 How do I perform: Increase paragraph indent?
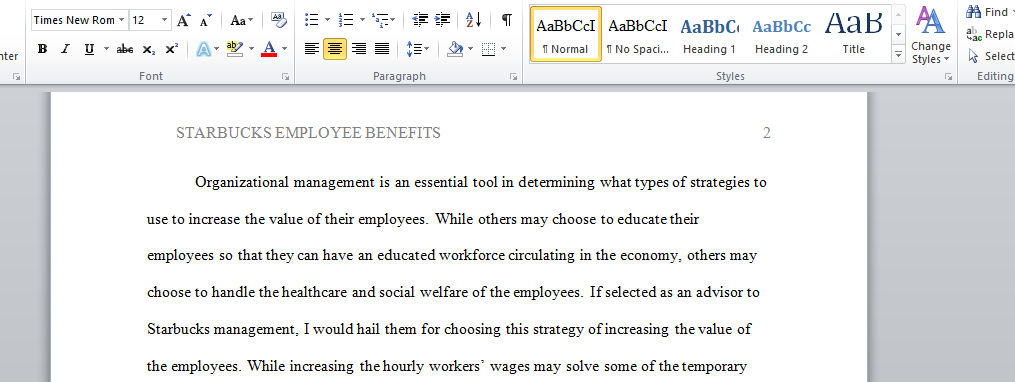(x=443, y=20)
